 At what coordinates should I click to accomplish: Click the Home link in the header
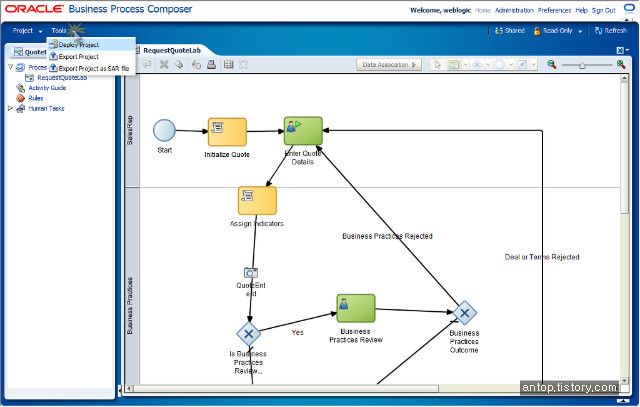483,10
